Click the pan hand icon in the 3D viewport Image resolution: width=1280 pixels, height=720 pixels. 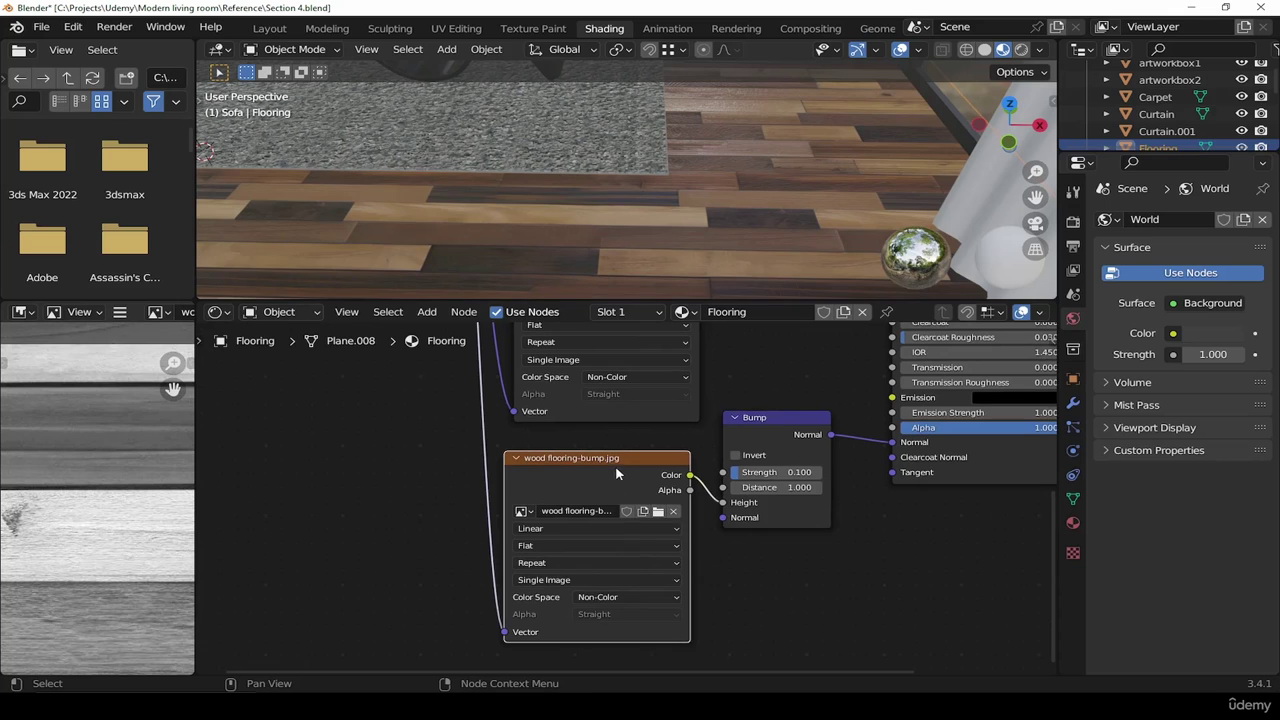click(x=1035, y=197)
